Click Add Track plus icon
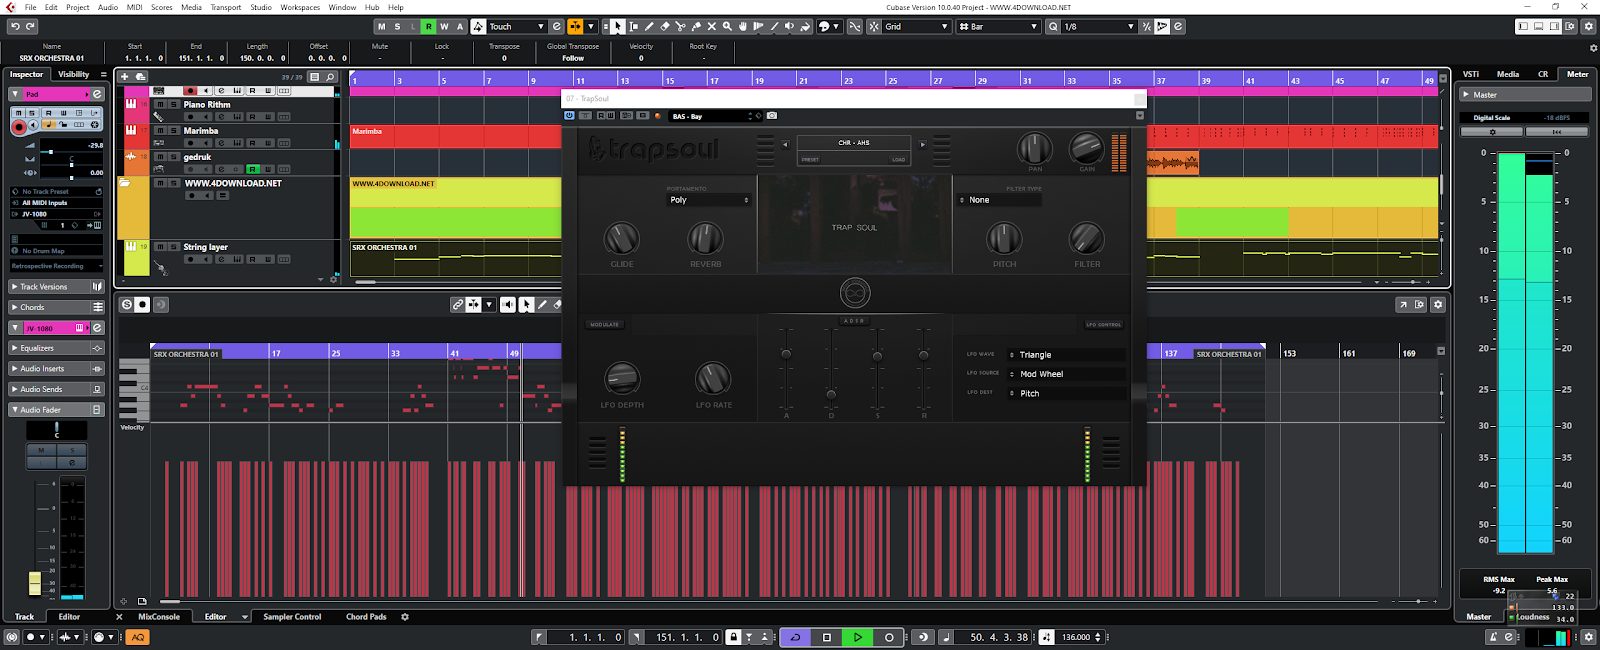The height and width of the screenshot is (650, 1600). pyautogui.click(x=125, y=76)
